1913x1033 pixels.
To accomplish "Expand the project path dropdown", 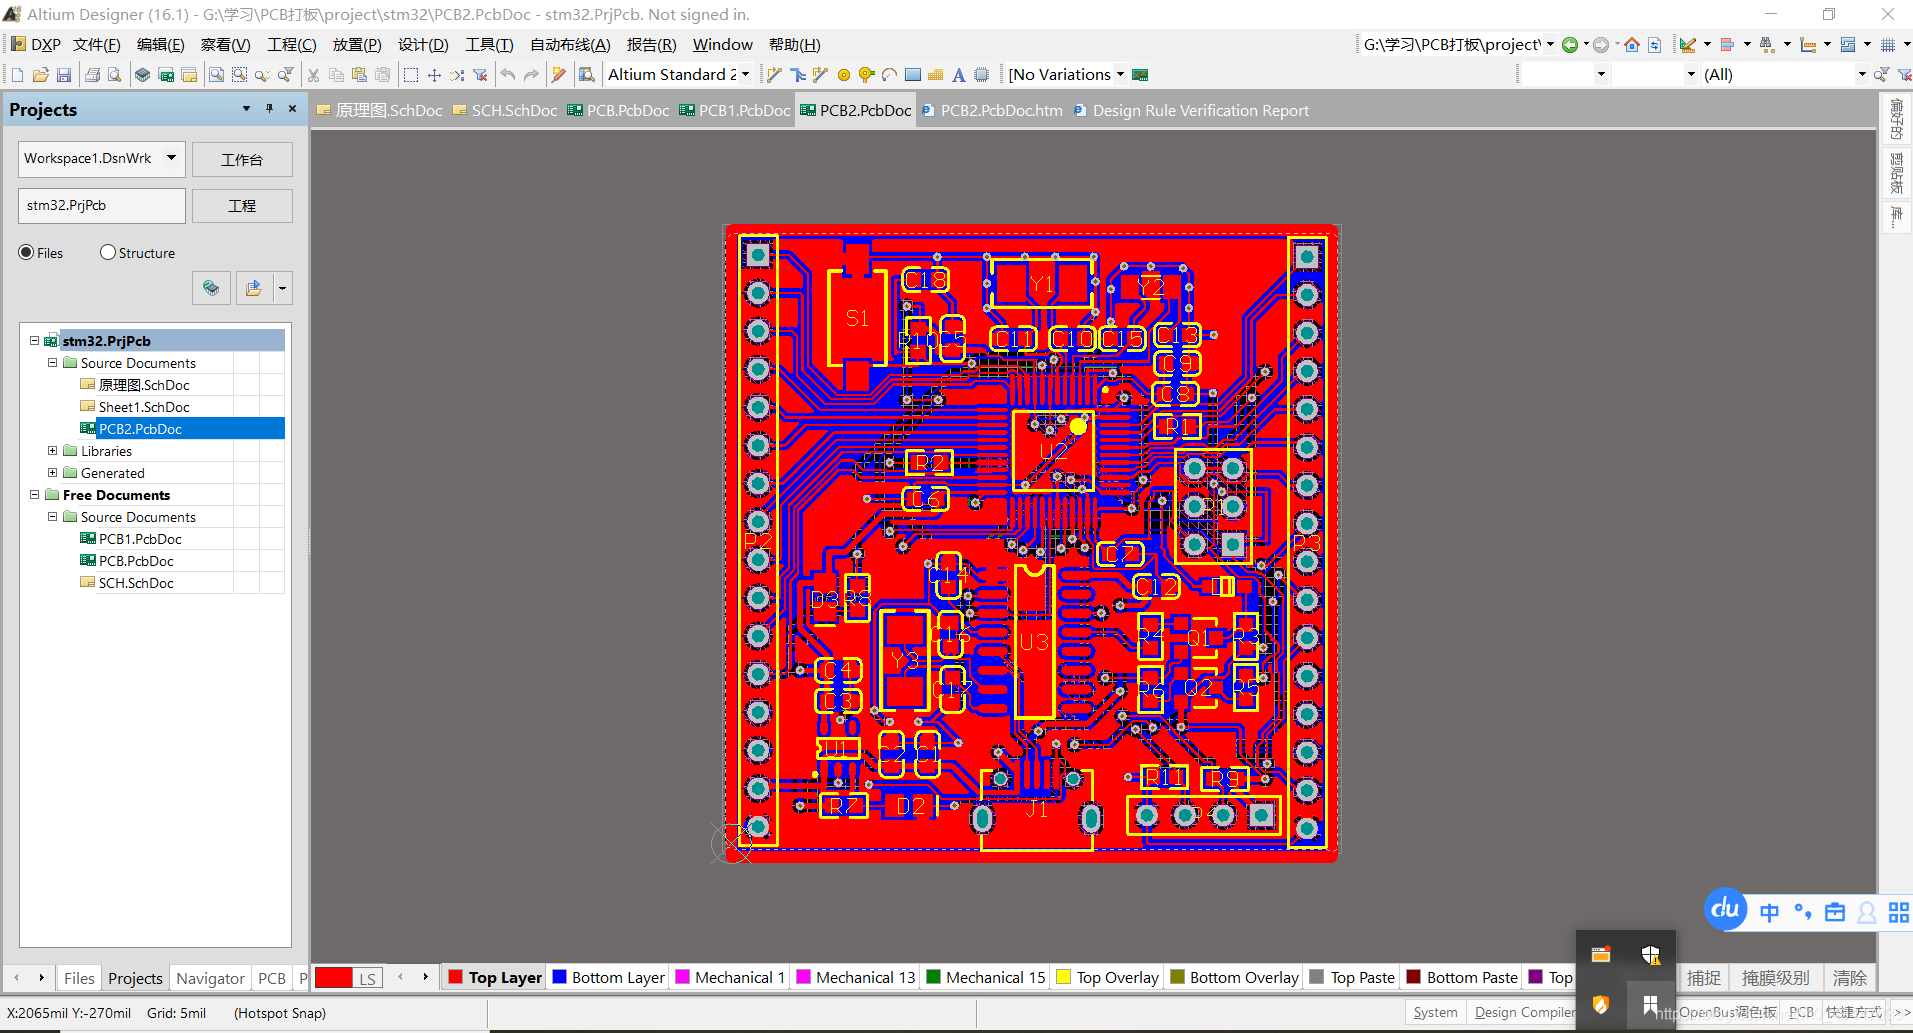I will point(1551,45).
